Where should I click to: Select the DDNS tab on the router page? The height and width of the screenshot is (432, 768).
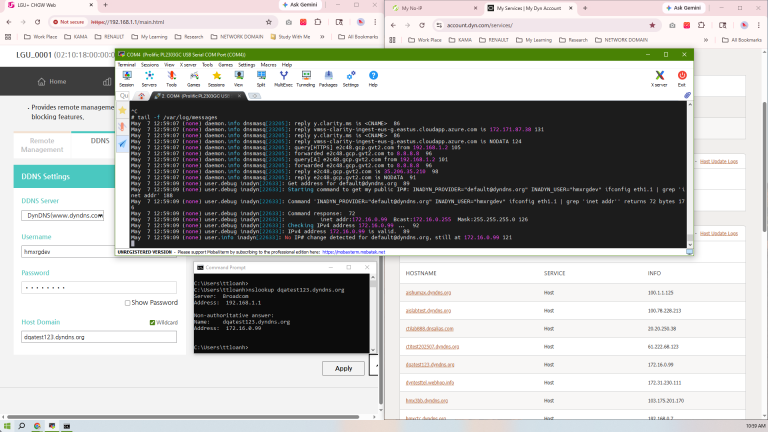point(99,141)
